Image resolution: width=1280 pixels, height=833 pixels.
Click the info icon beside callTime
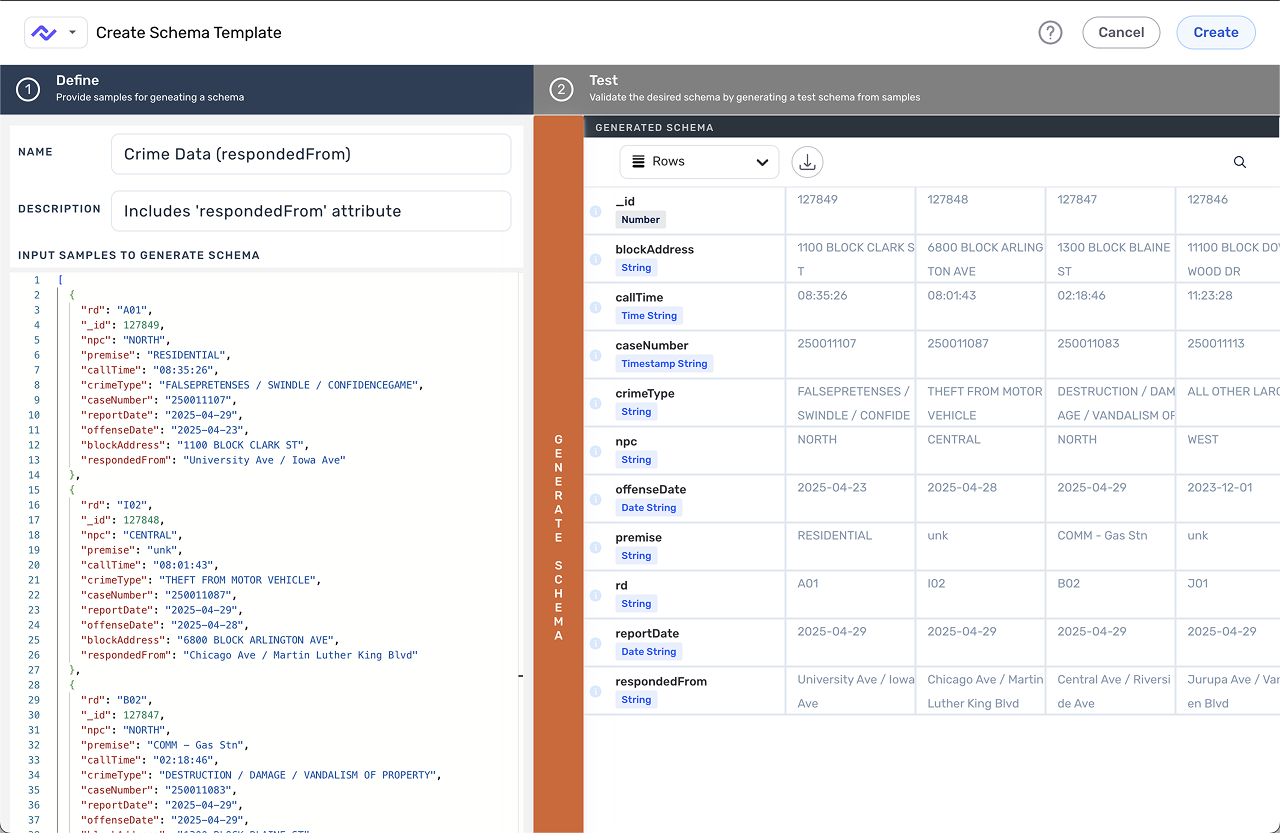(x=595, y=306)
